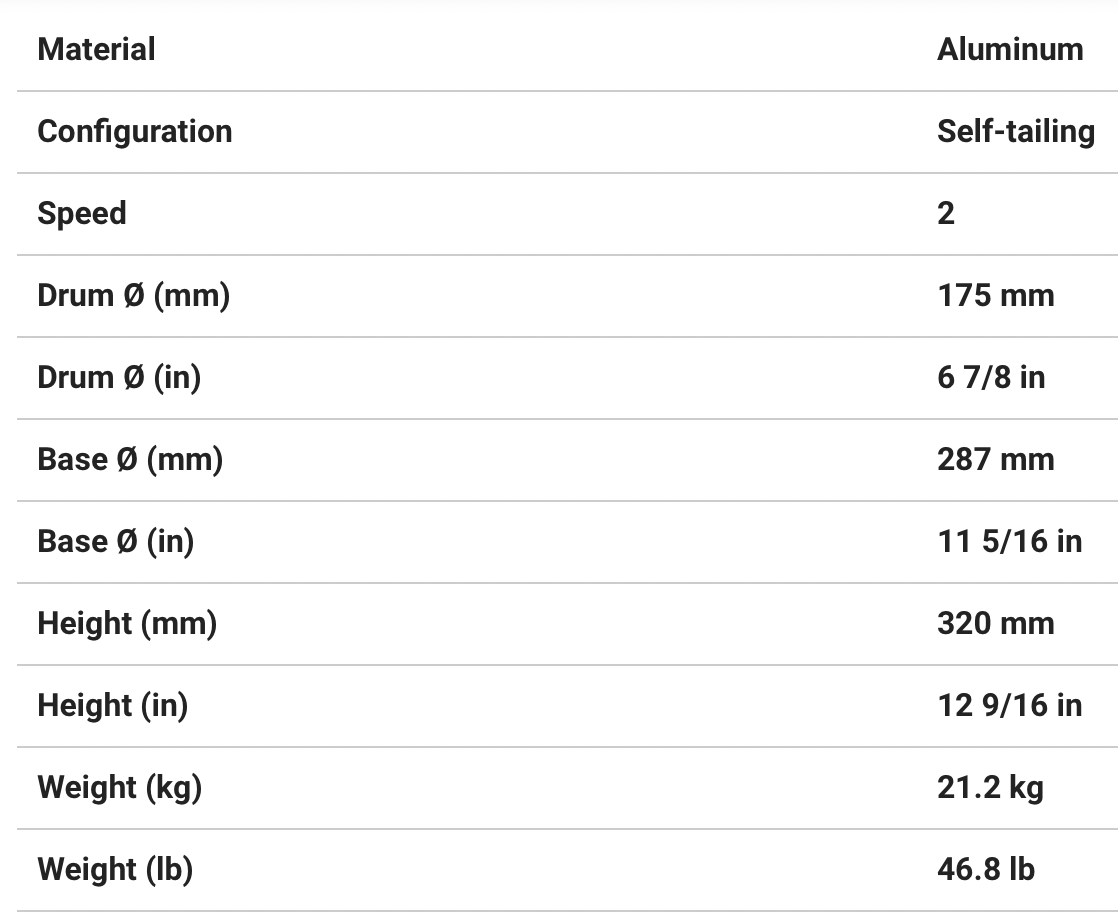Click the Base Ø (in) label
Image resolution: width=1118 pixels, height=920 pixels.
click(x=116, y=541)
